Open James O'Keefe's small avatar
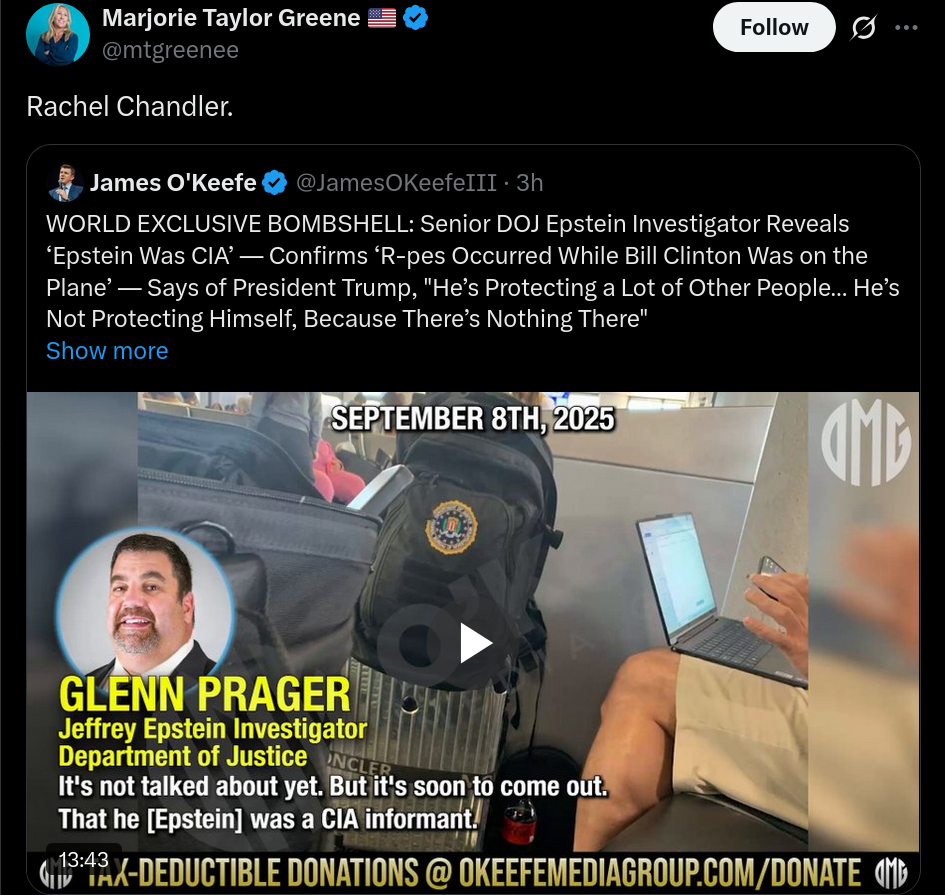This screenshot has width=945, height=895. 64,183
